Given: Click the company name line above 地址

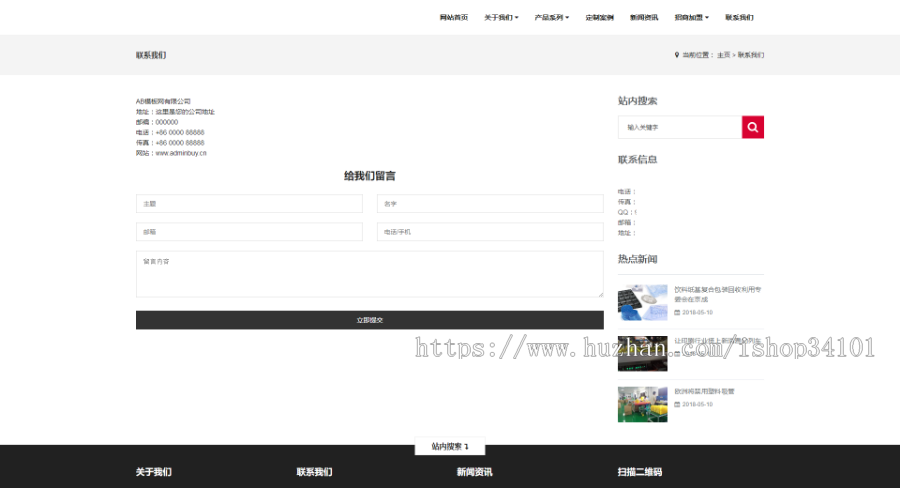Looking at the screenshot, I should pyautogui.click(x=163, y=102).
